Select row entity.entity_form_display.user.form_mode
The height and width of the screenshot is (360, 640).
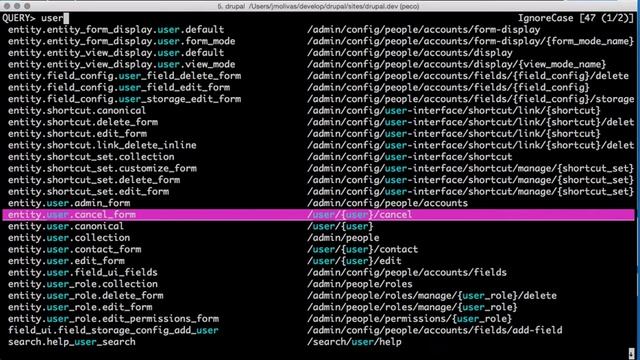click(318, 41)
